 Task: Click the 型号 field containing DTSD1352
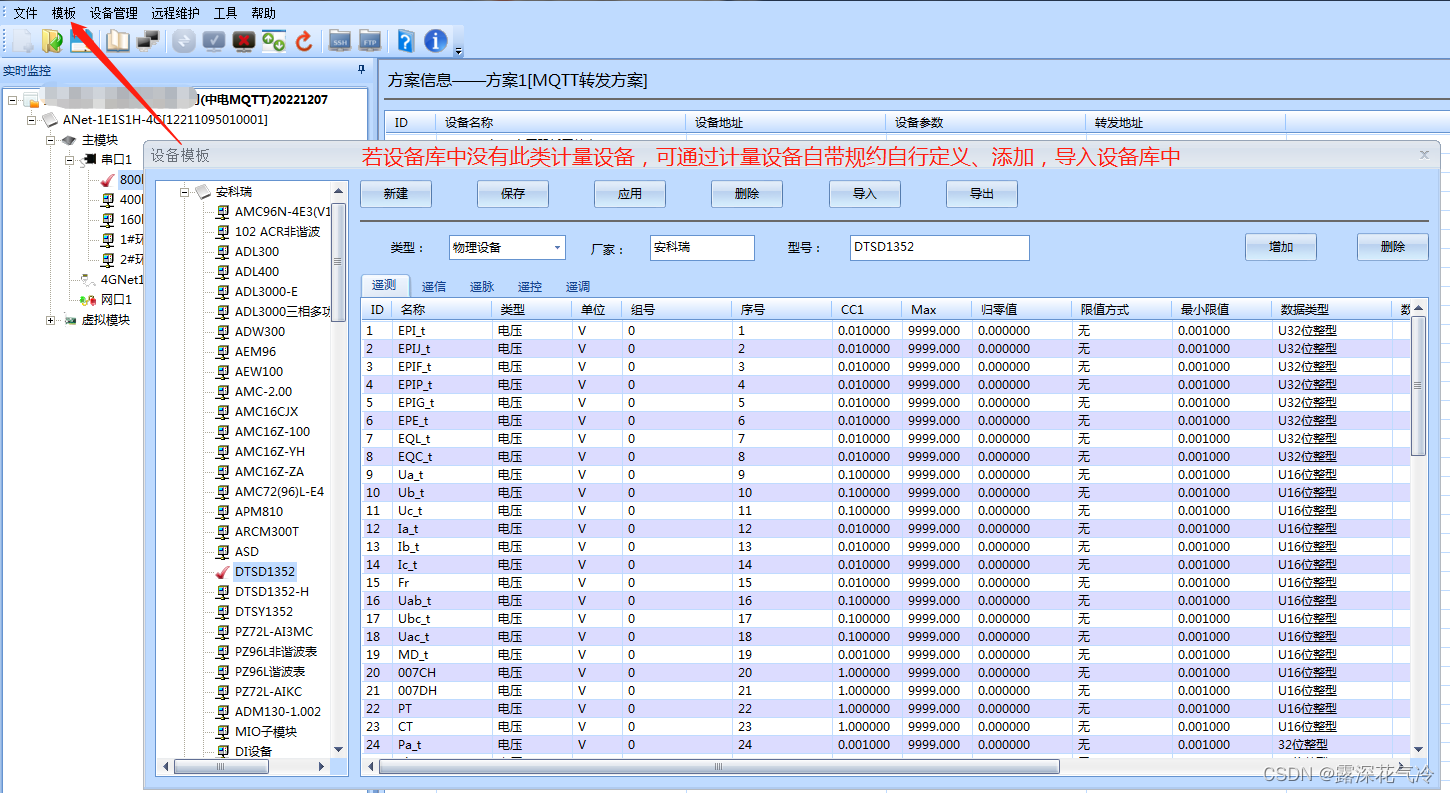coord(939,247)
